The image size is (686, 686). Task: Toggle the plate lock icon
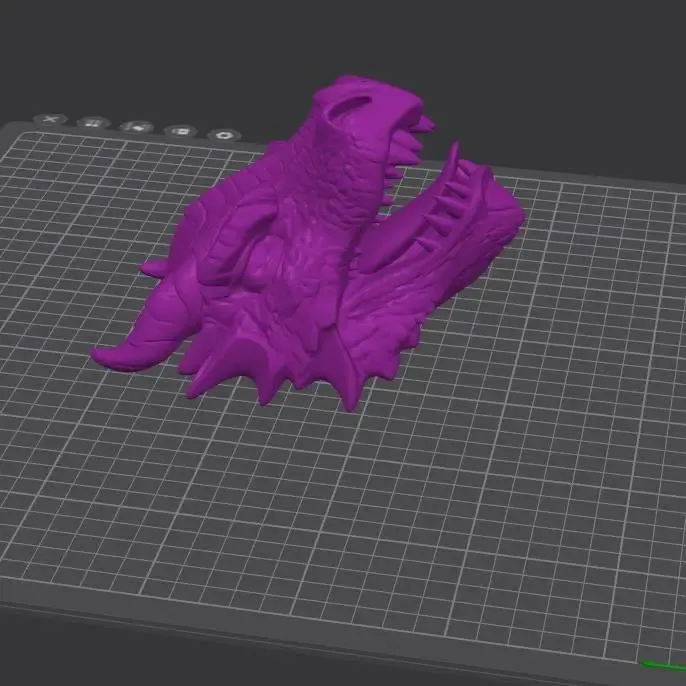[x=181, y=131]
